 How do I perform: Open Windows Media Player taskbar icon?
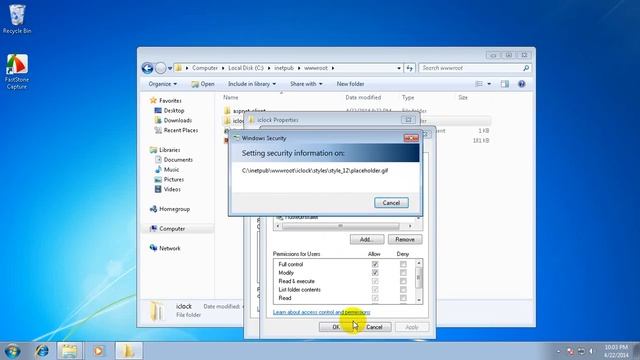[x=98, y=351]
